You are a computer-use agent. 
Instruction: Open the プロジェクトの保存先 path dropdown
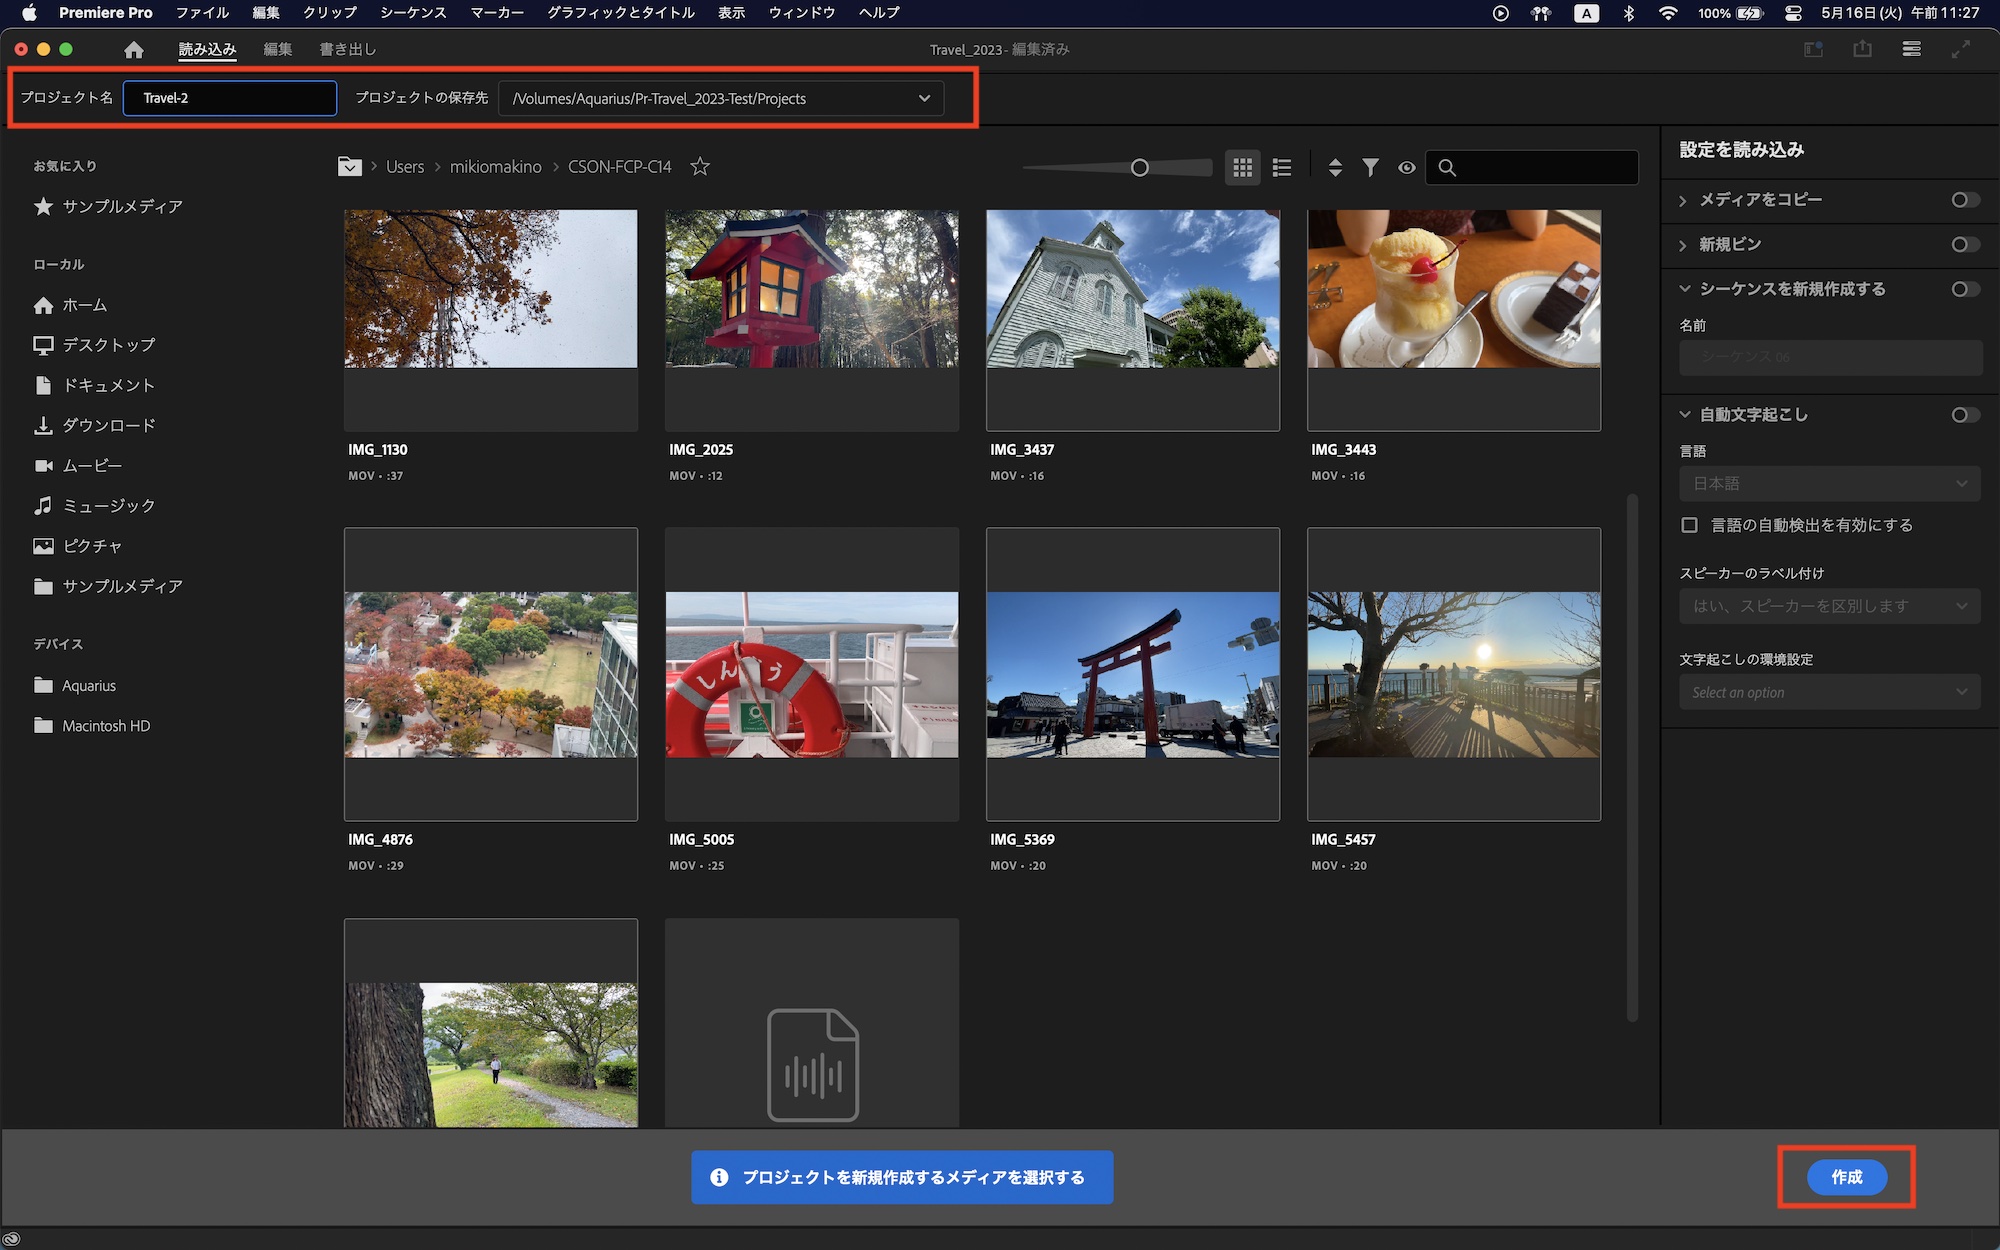[923, 98]
